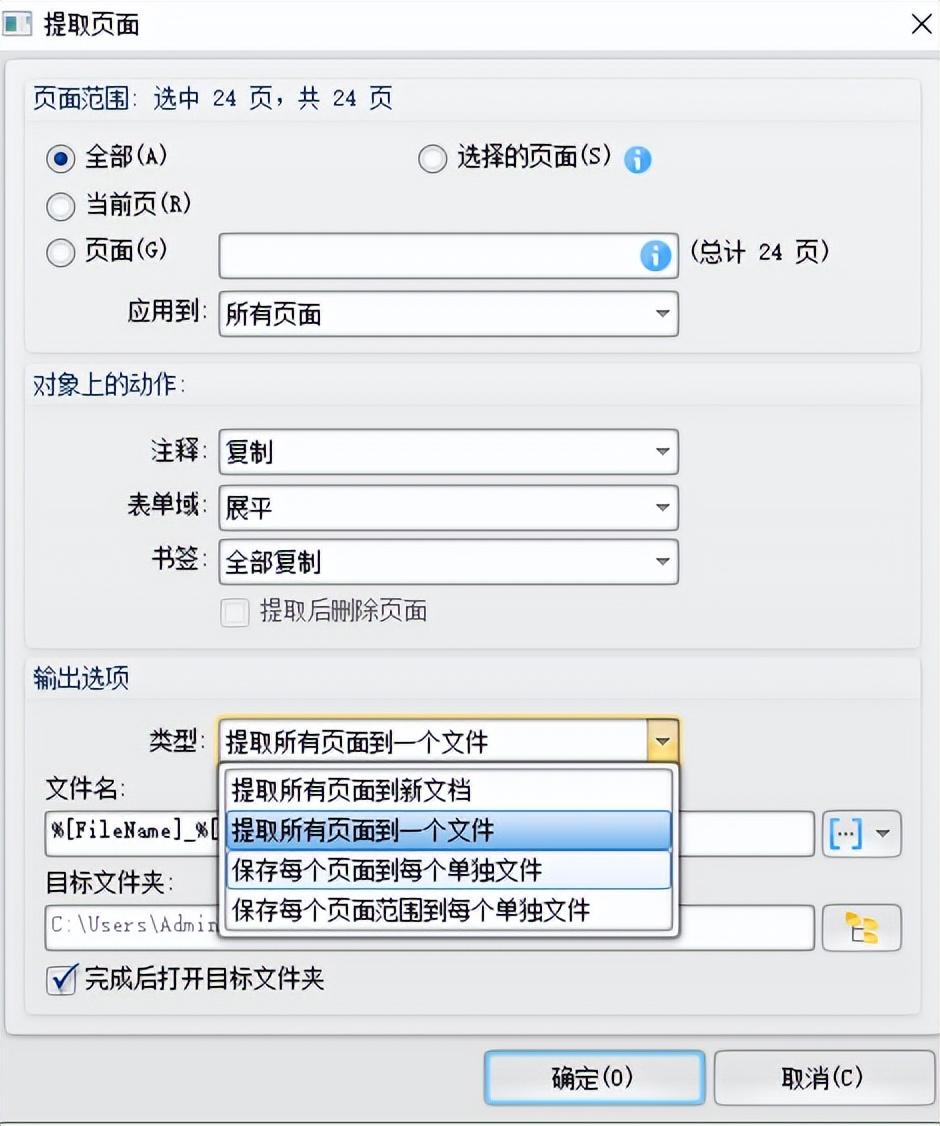The width and height of the screenshot is (940, 1126).
Task: Expand the 注释 dropdown
Action: pos(662,452)
